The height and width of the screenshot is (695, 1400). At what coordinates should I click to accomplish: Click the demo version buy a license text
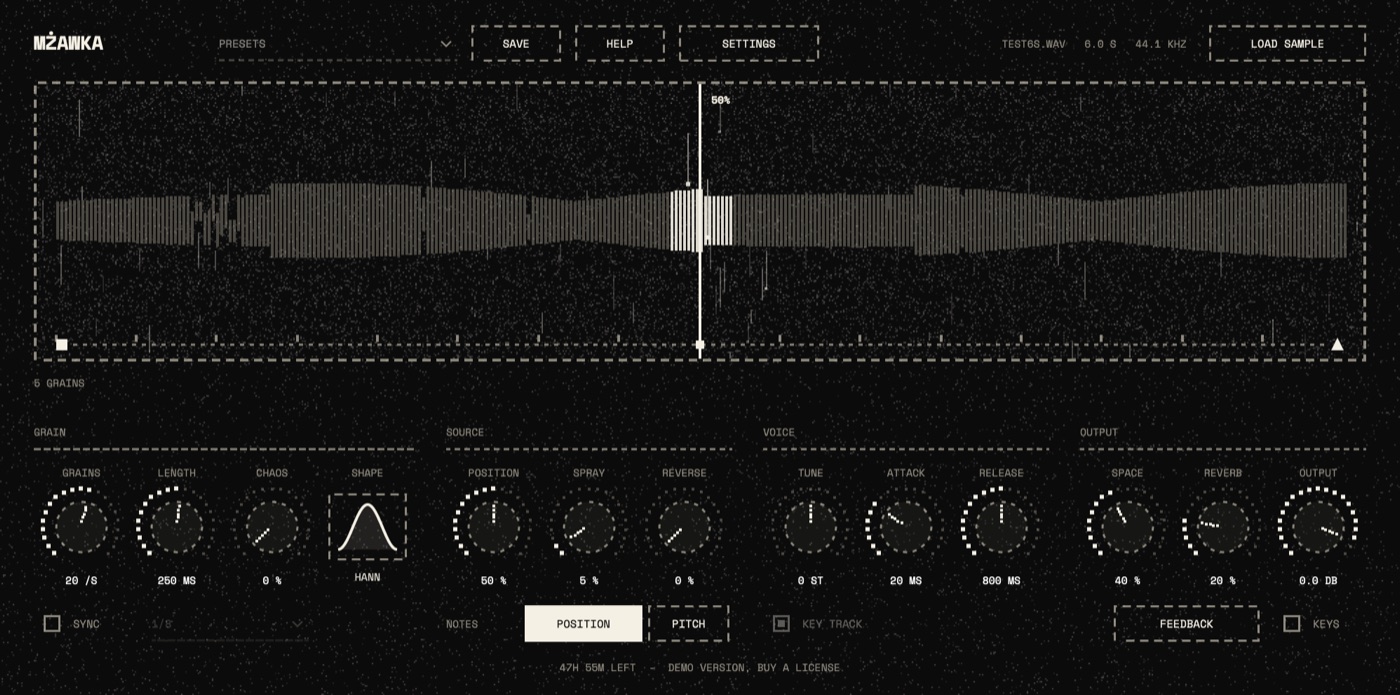(754, 668)
